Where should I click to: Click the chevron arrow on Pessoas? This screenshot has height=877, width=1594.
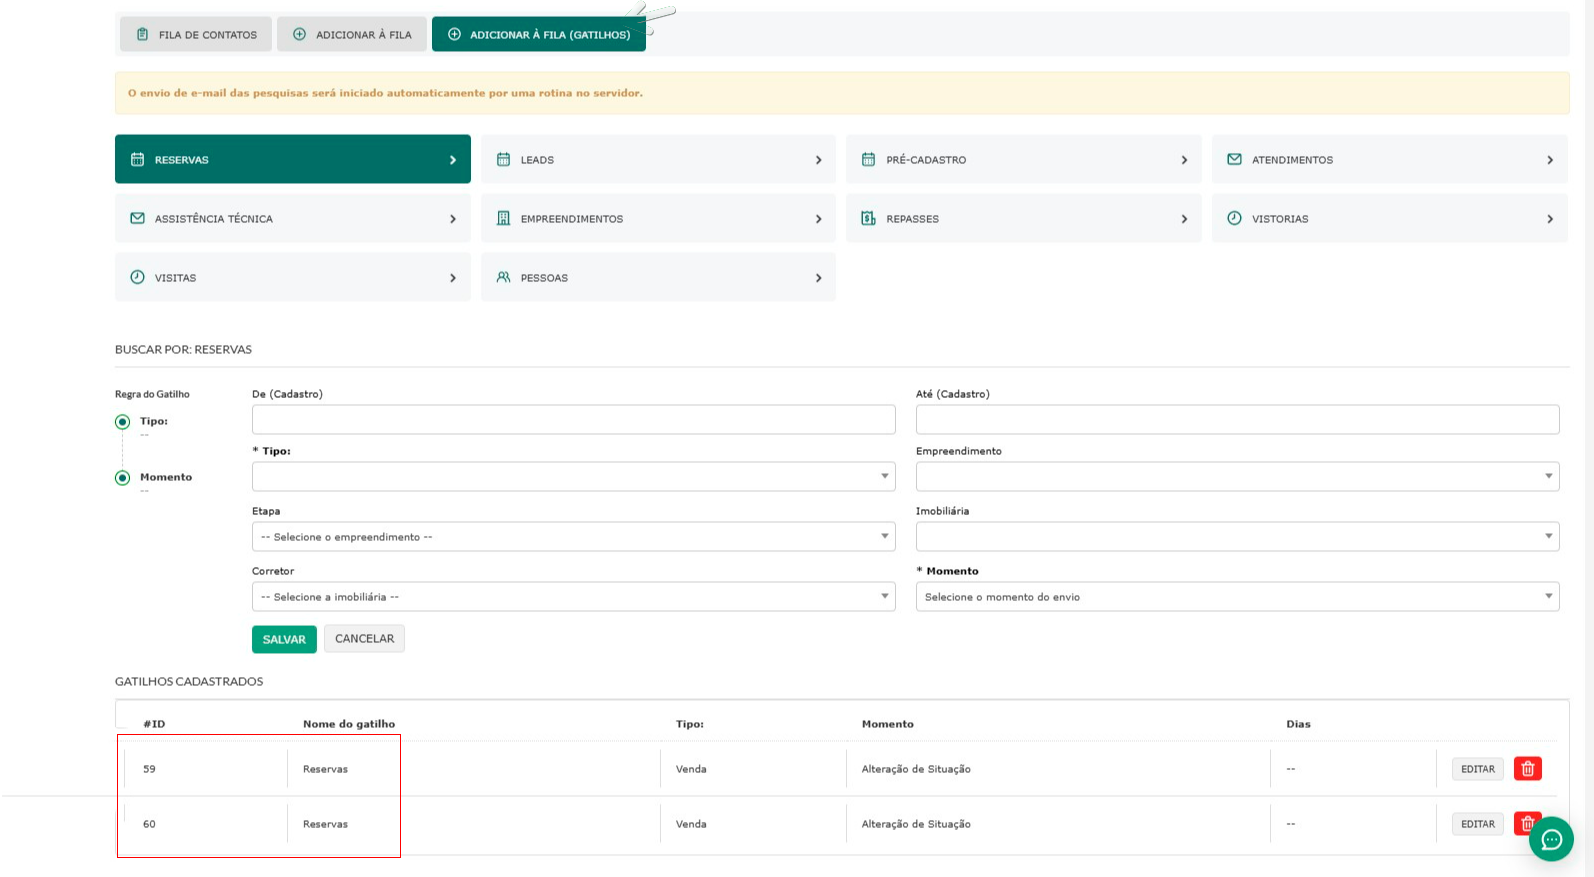pyautogui.click(x=818, y=278)
